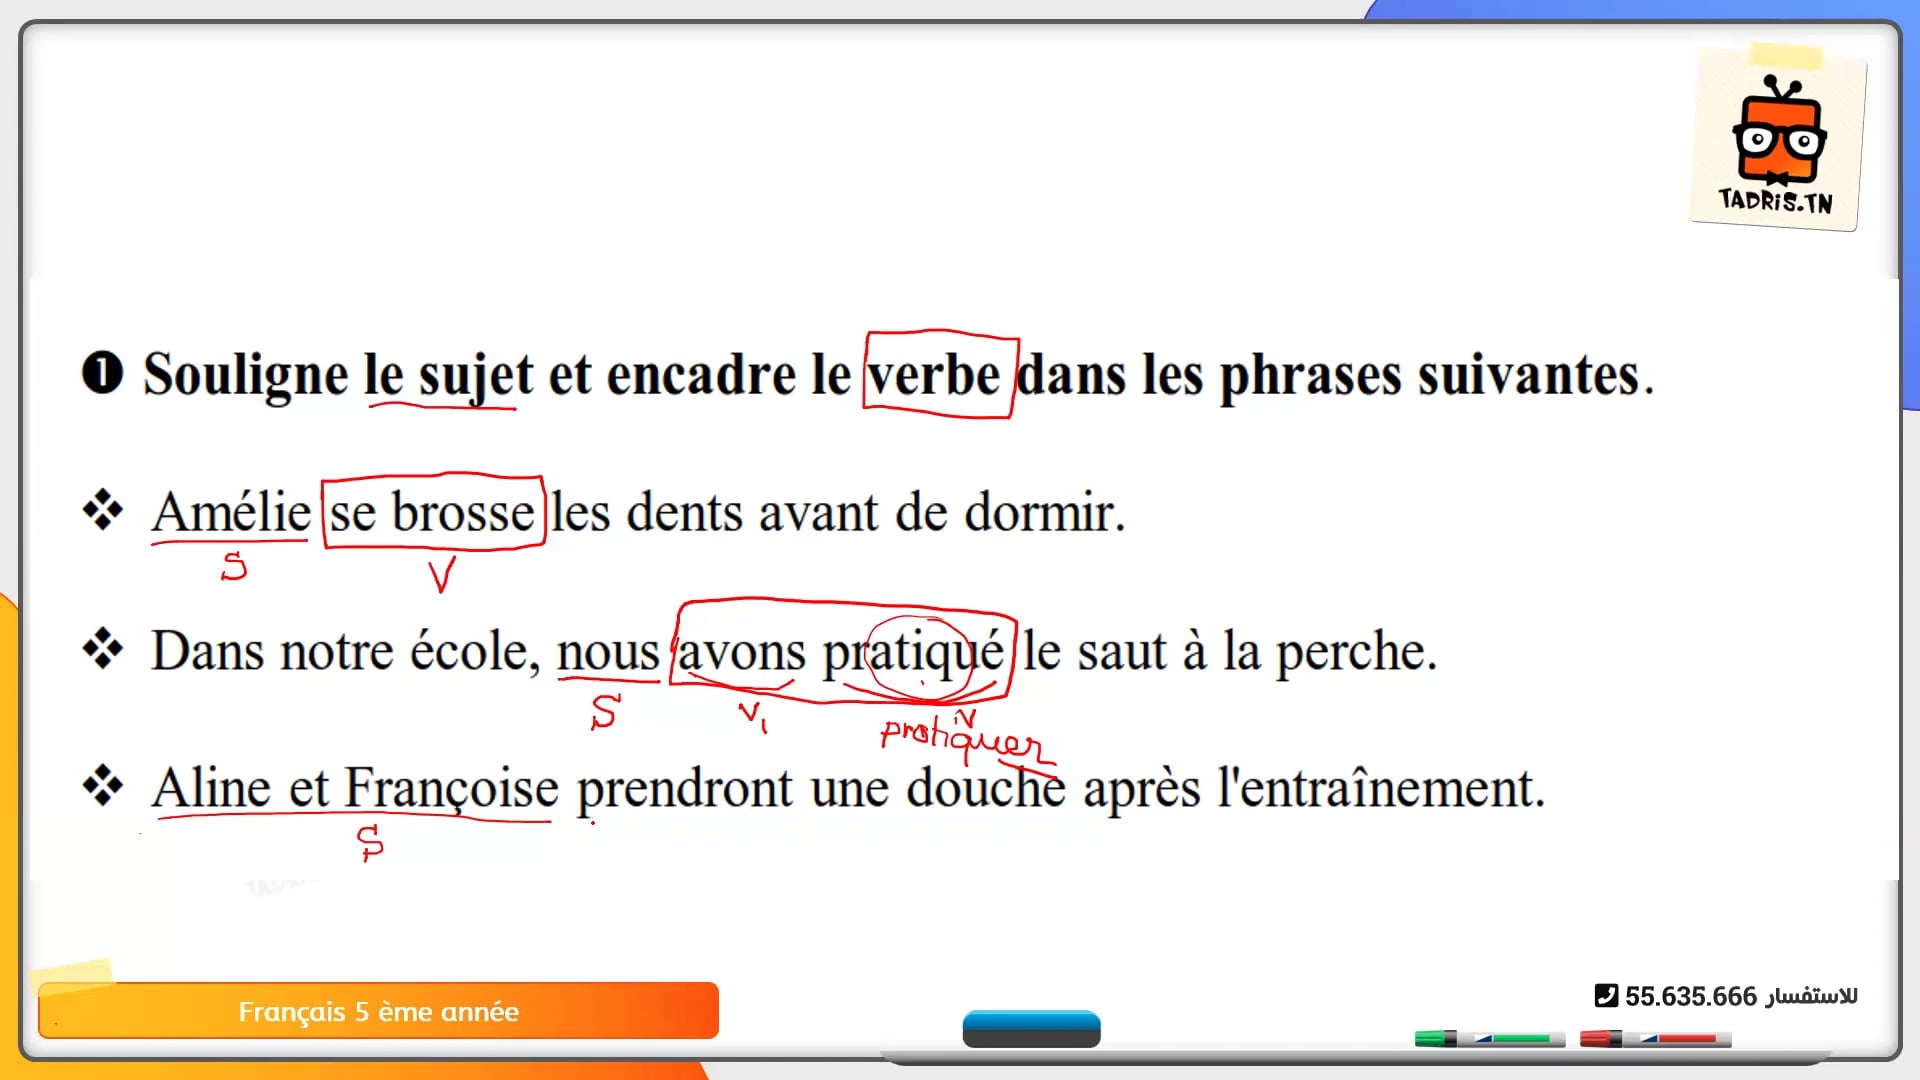The height and width of the screenshot is (1080, 1920).
Task: Click the phone icon beside 55.635.666
Action: point(1605,995)
